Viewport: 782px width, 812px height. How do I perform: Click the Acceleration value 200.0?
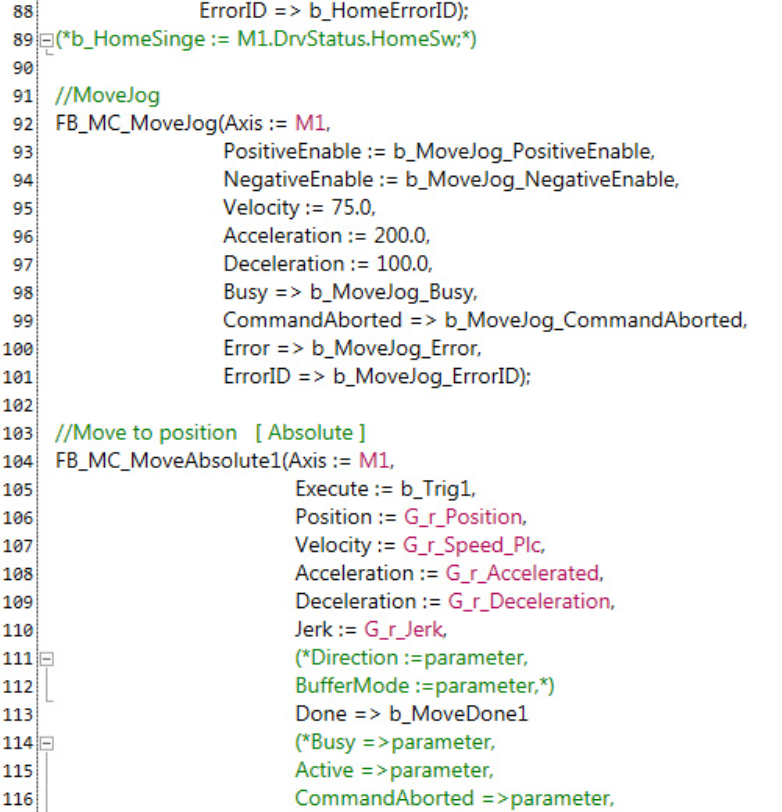click(x=400, y=236)
